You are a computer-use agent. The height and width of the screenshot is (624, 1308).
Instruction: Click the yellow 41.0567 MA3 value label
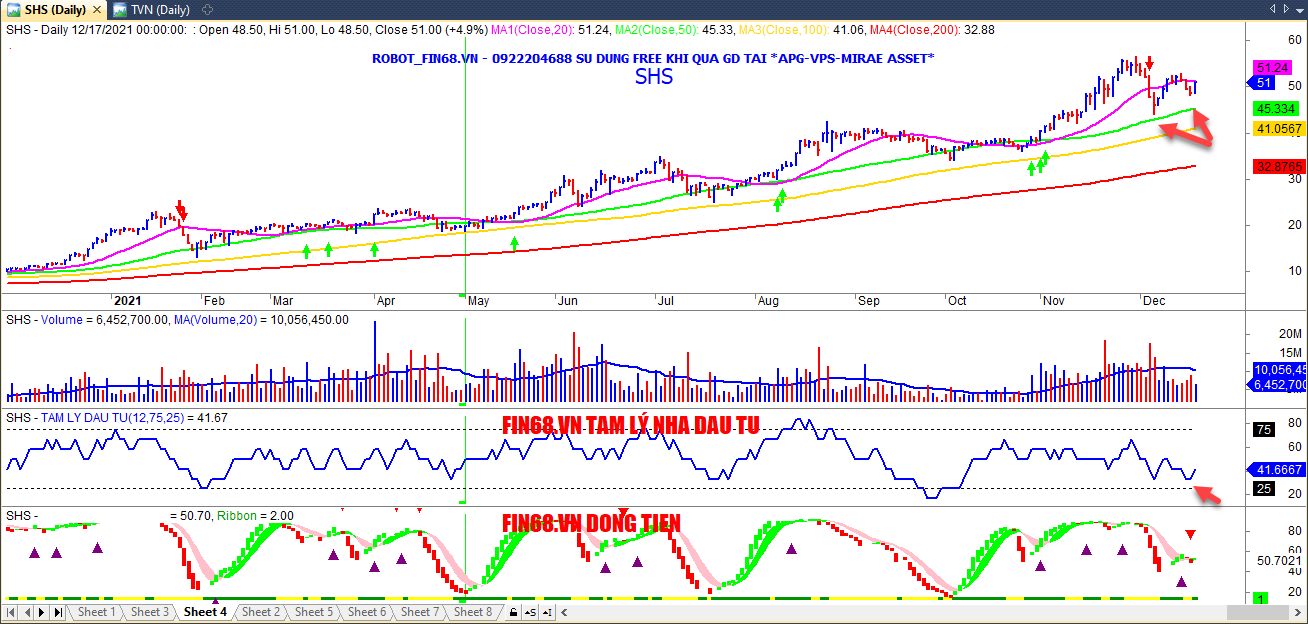(x=1277, y=129)
